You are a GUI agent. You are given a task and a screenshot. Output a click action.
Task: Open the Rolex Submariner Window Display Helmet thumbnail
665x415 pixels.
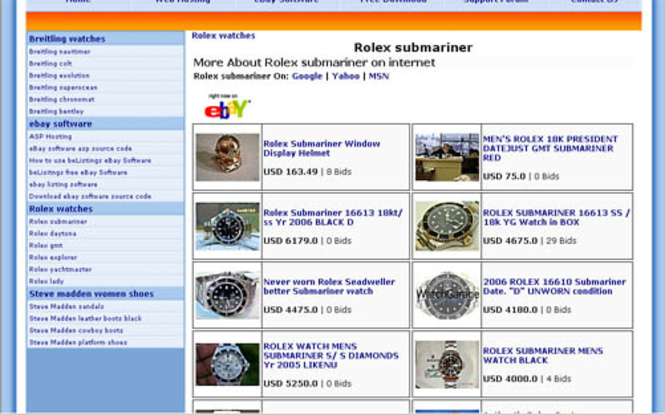pos(227,157)
